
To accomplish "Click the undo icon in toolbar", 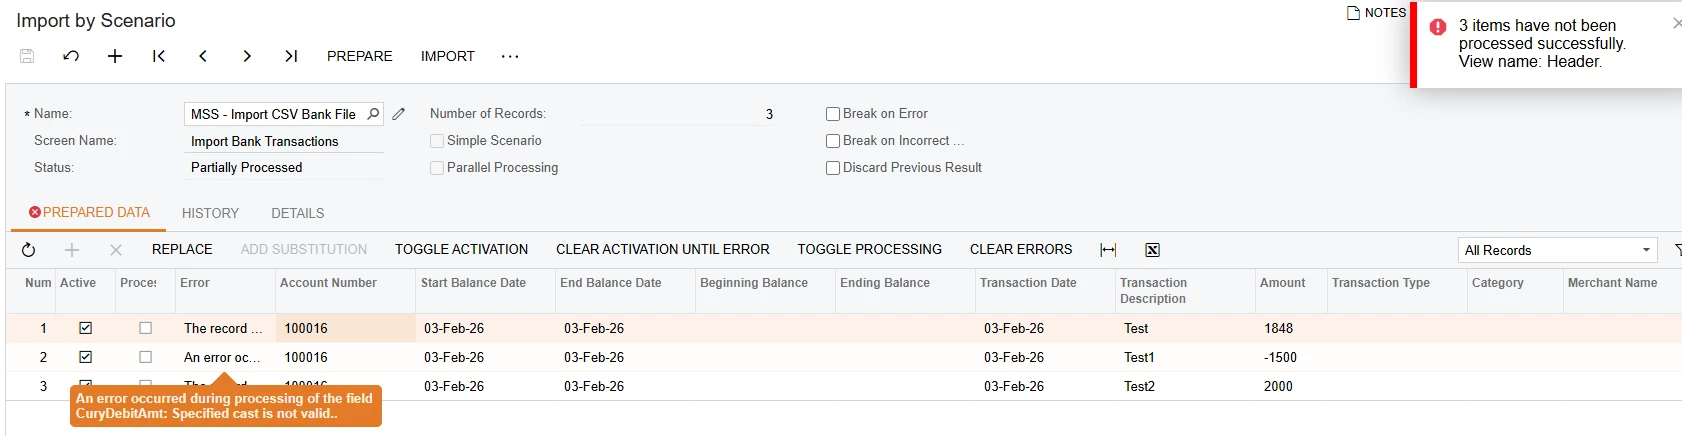I will [71, 56].
